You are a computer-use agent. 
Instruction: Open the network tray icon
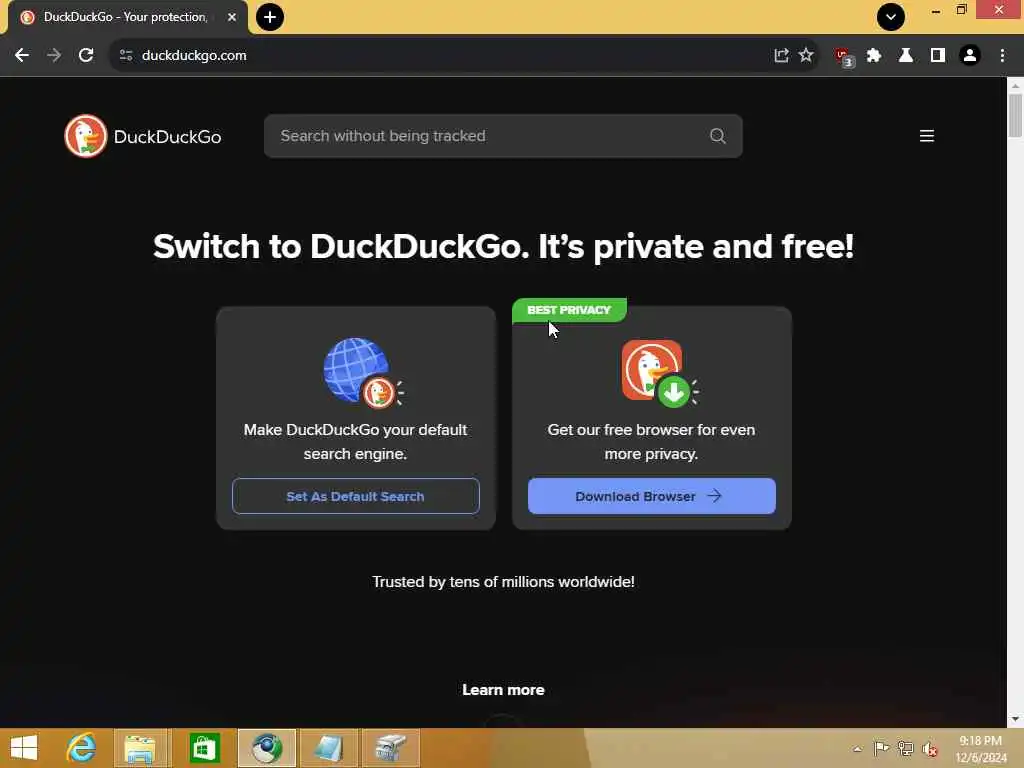point(905,748)
